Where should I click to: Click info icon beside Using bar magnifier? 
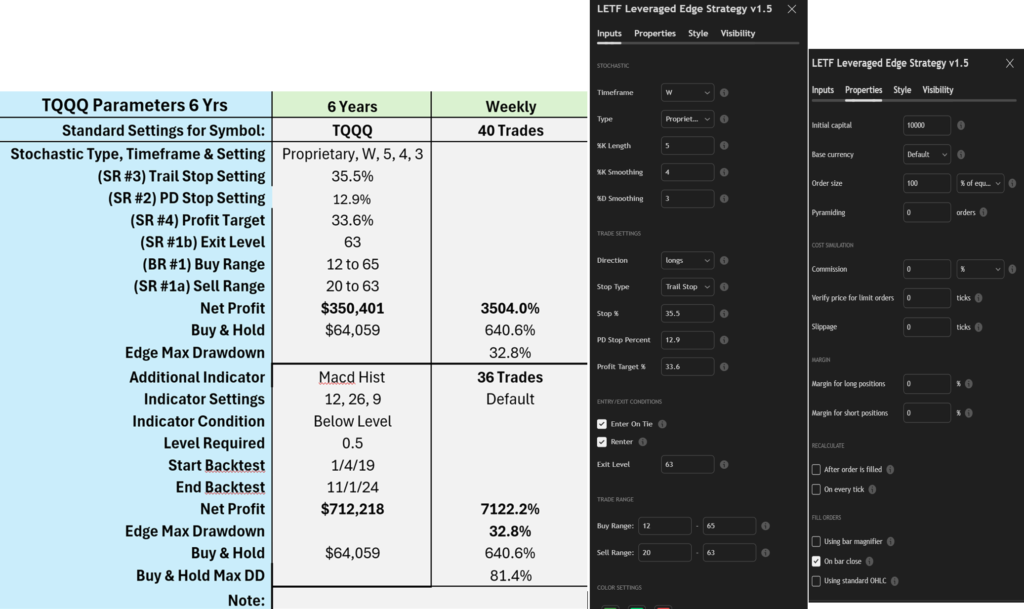pyautogui.click(x=891, y=541)
